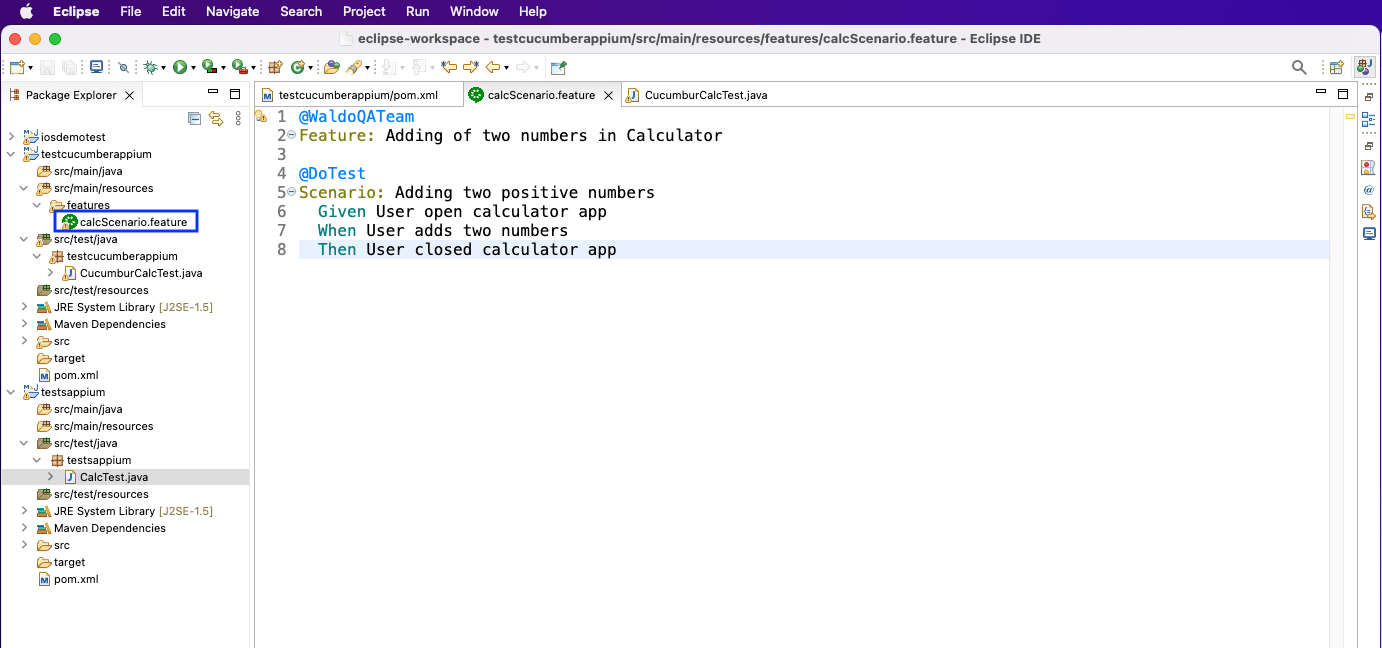The height and width of the screenshot is (648, 1382).
Task: Expand the iosdemotest project node
Action: 11,137
